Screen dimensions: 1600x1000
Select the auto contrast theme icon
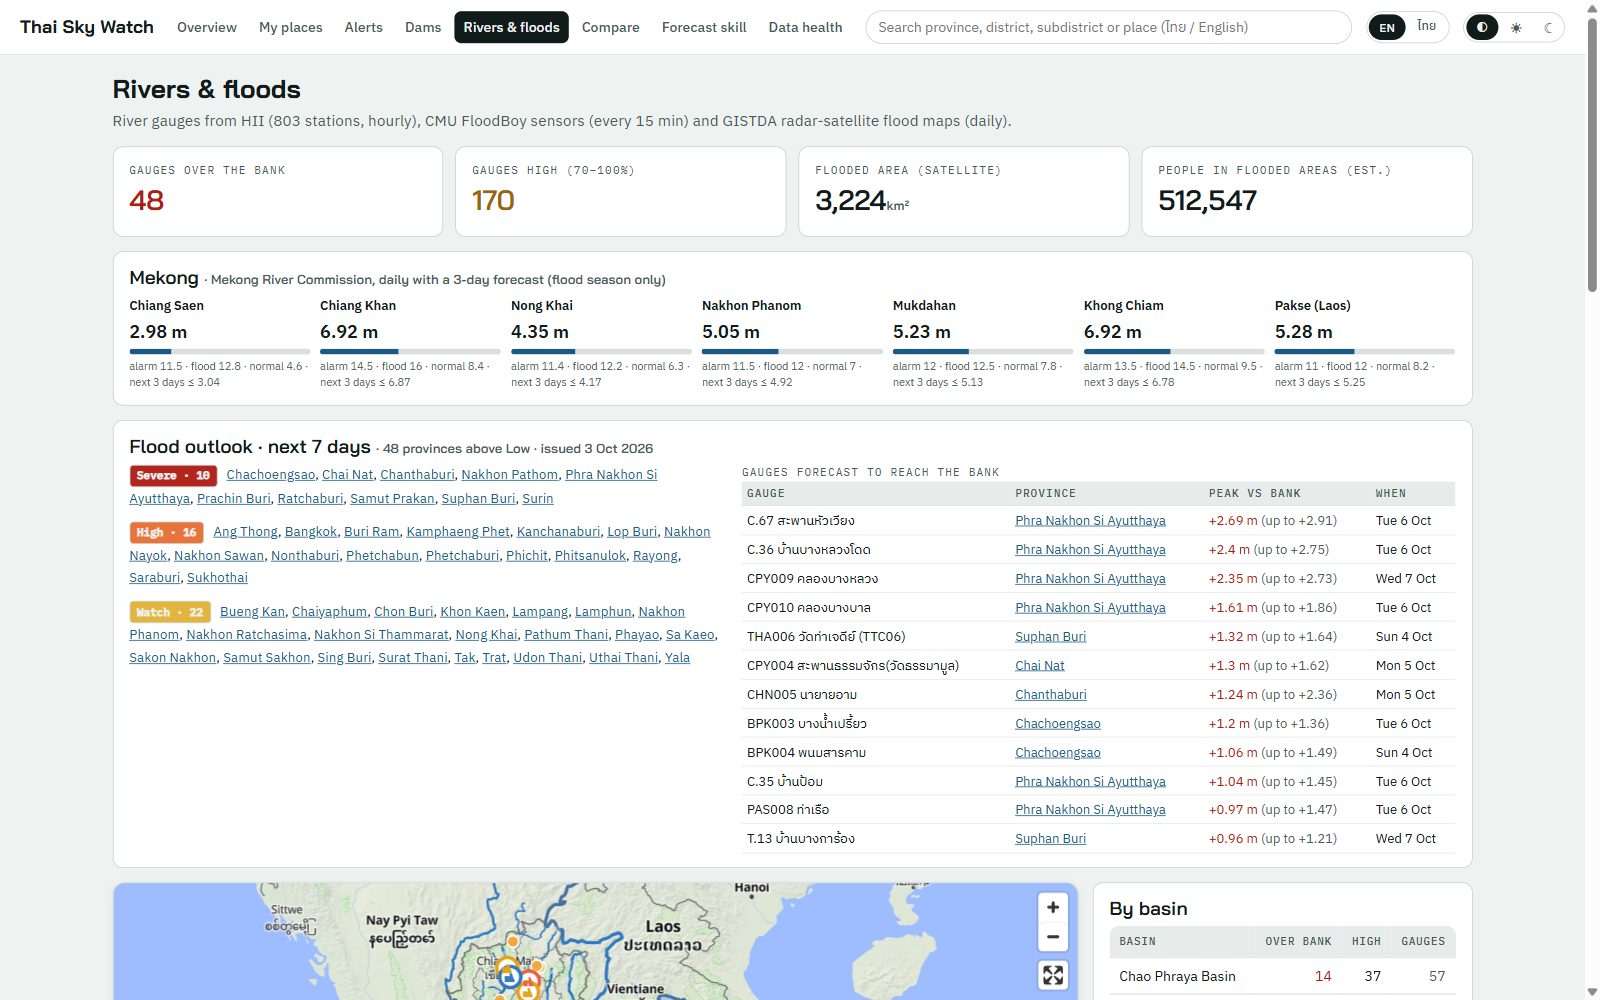pyautogui.click(x=1482, y=27)
